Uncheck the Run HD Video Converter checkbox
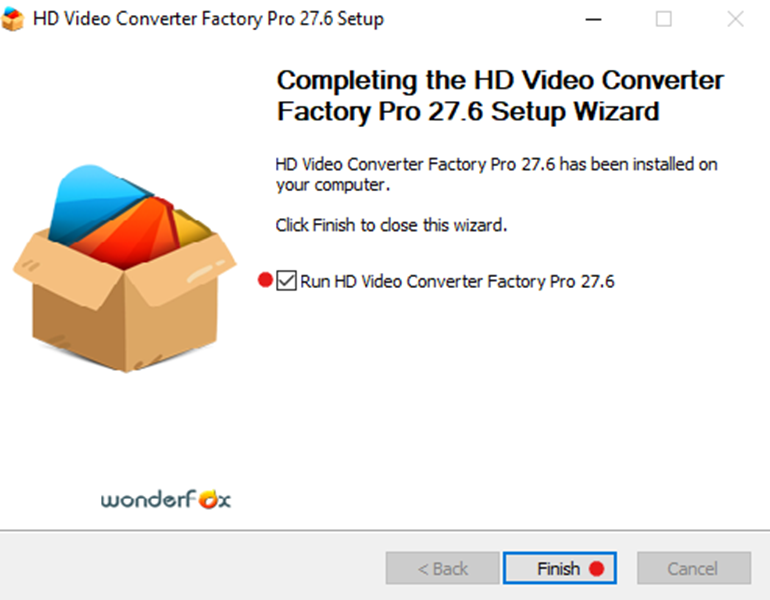 [x=286, y=281]
